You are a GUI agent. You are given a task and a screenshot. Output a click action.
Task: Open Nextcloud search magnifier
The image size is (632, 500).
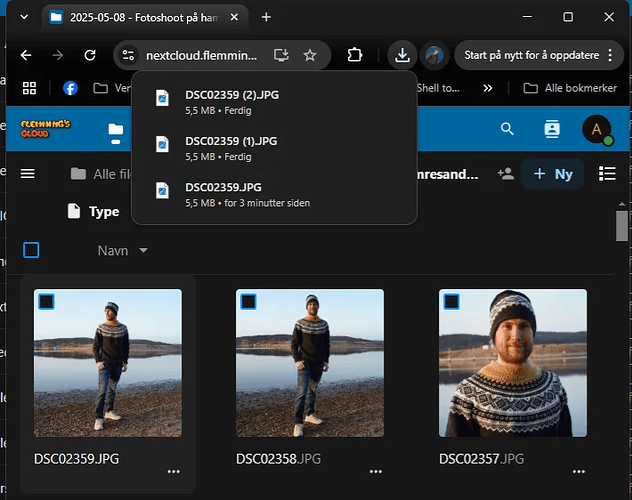click(x=507, y=129)
